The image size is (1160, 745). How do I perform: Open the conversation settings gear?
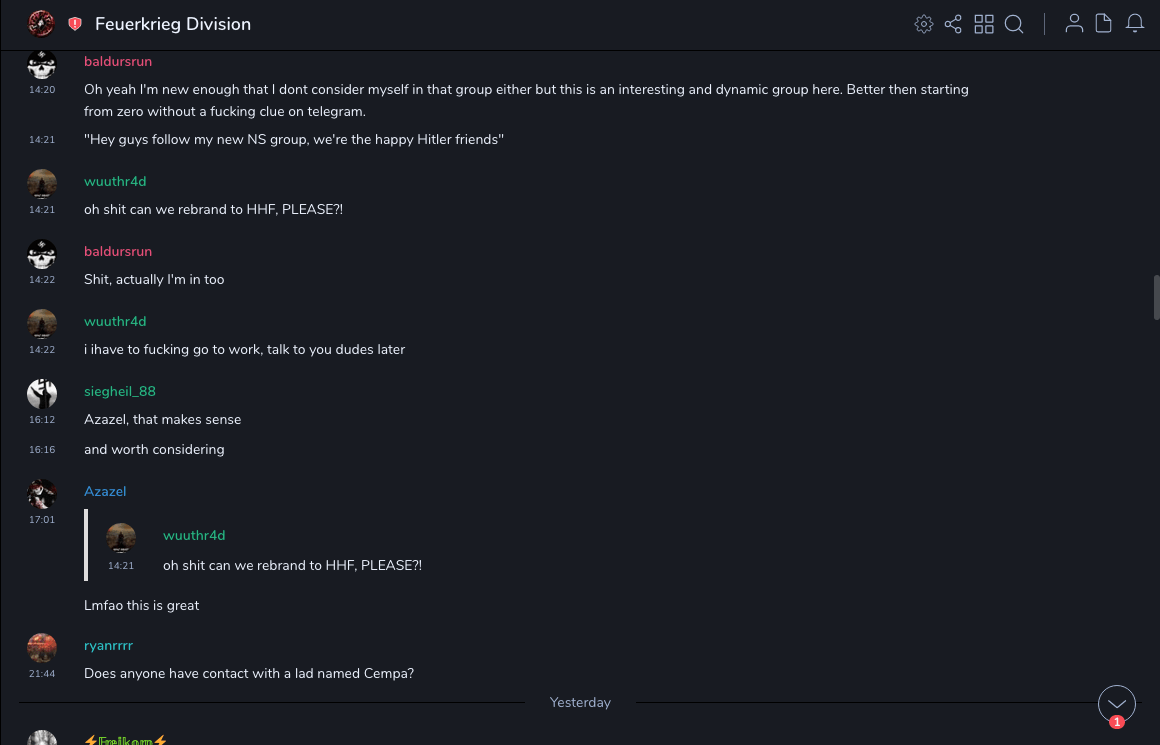924,24
